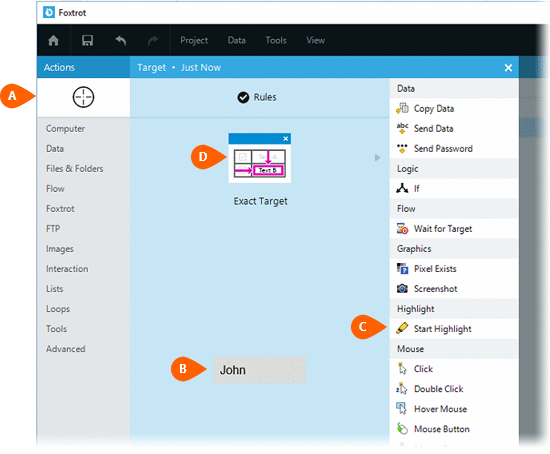Select the Advanced actions category
Screen dimensions: 550x454
(66, 349)
